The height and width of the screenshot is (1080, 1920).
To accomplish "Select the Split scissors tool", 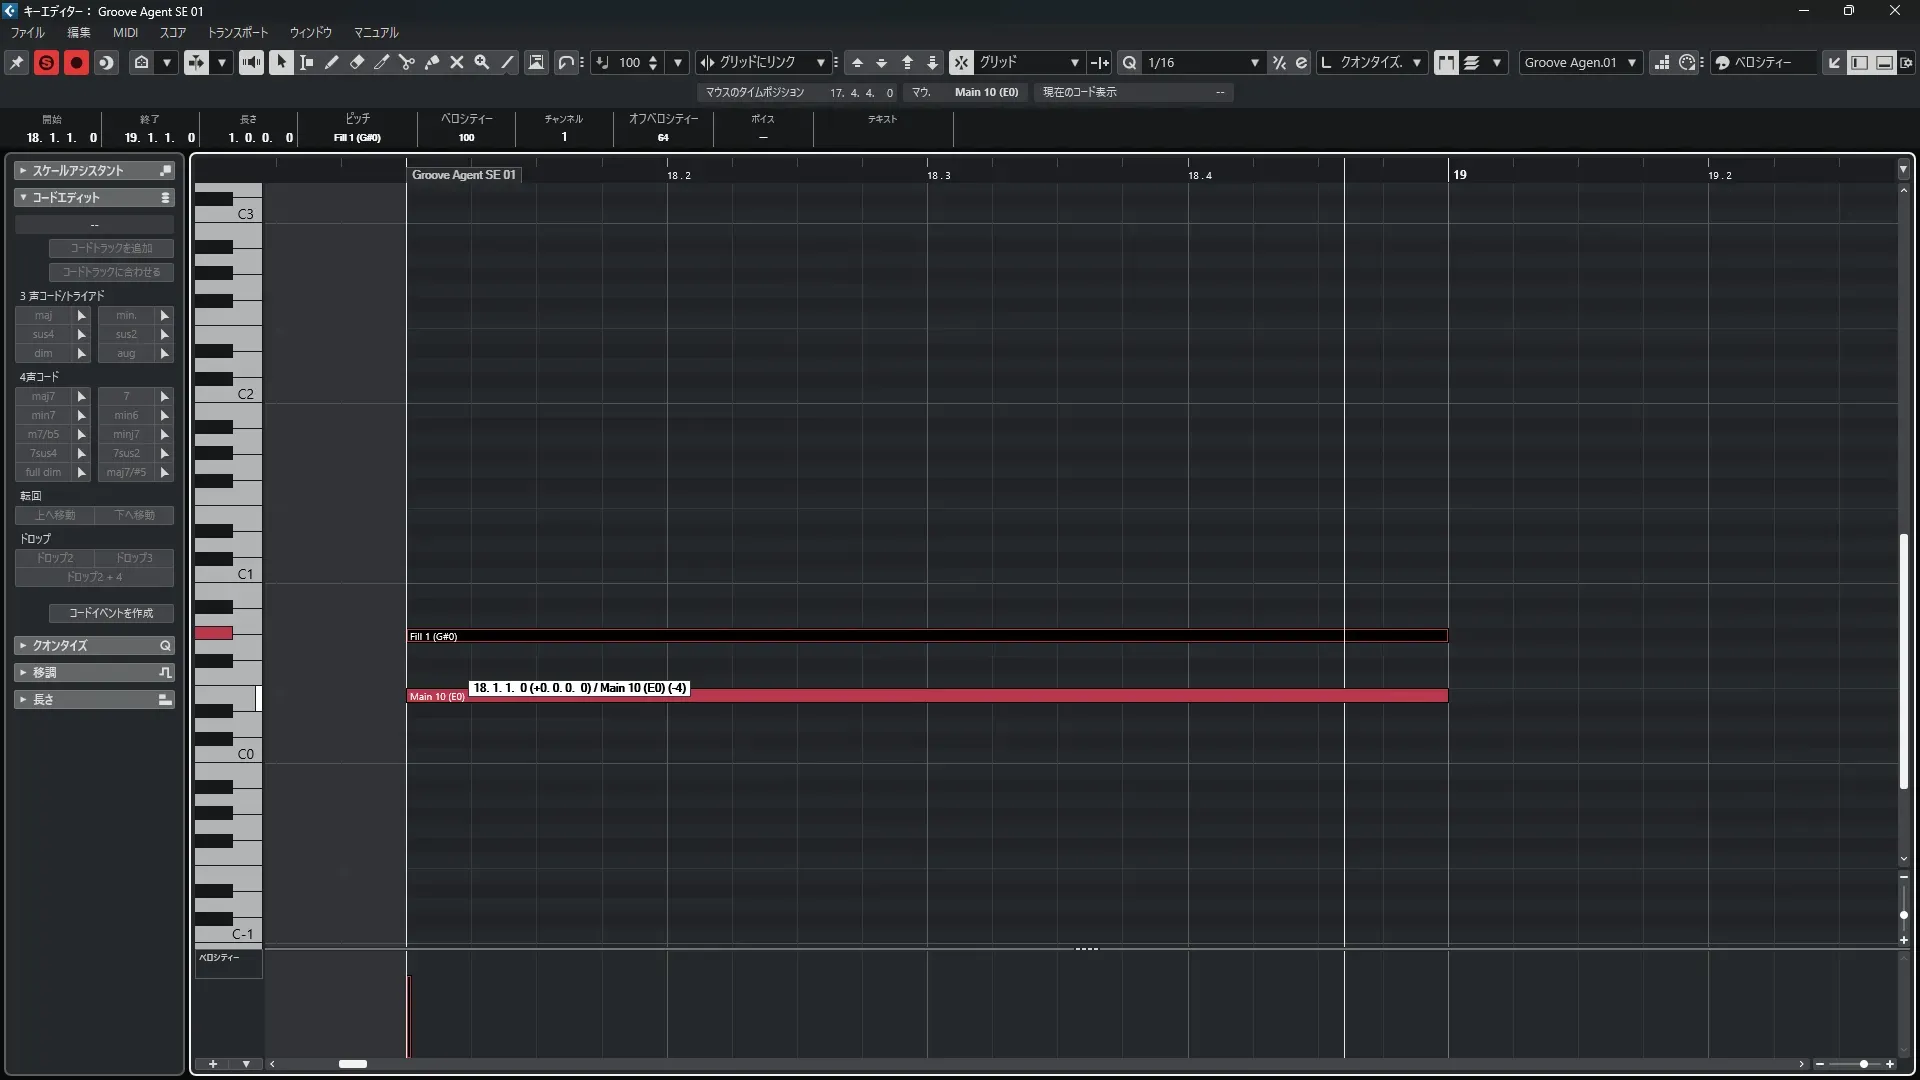I will coord(406,62).
